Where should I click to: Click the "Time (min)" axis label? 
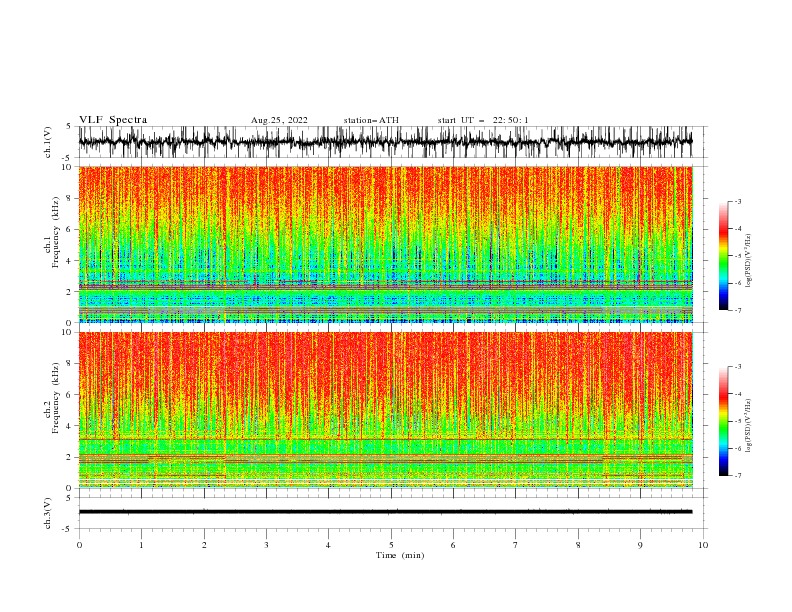tap(400, 555)
